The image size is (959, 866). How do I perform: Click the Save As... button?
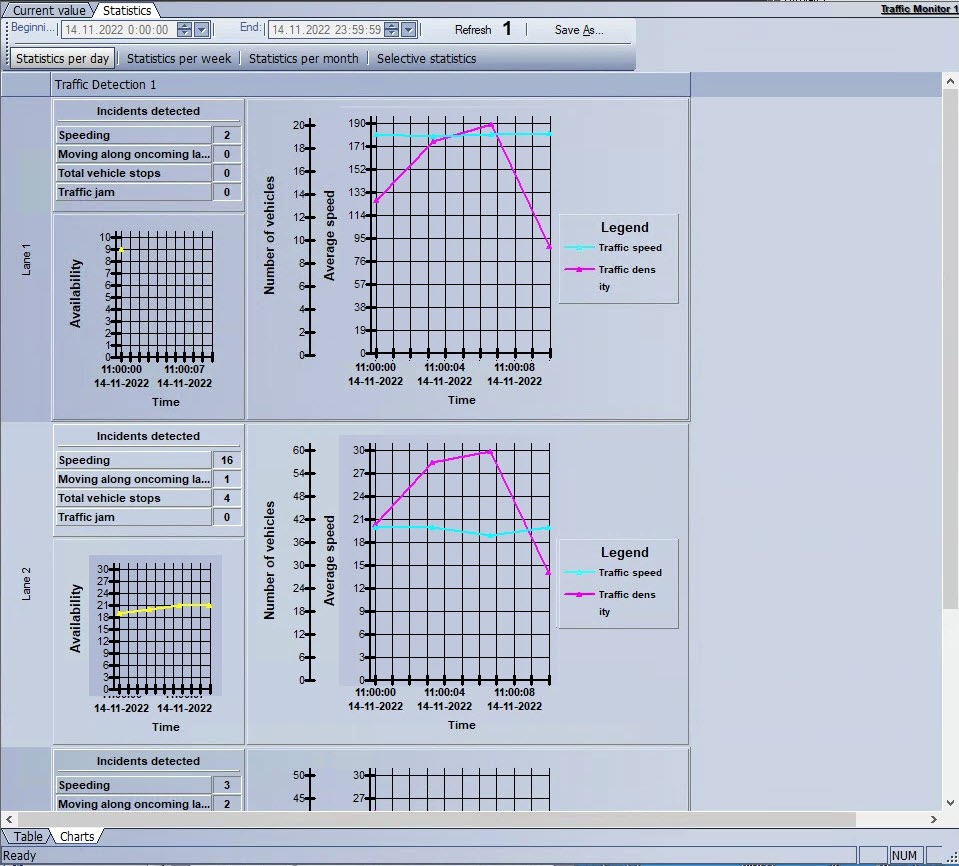coord(579,30)
